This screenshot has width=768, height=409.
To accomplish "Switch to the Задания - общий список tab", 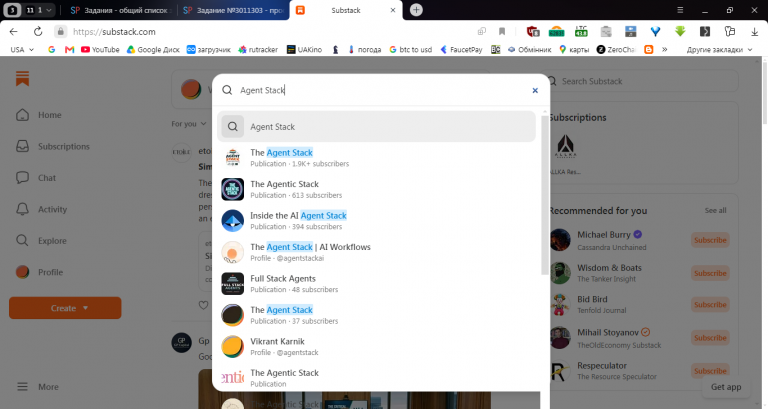I will click(119, 10).
